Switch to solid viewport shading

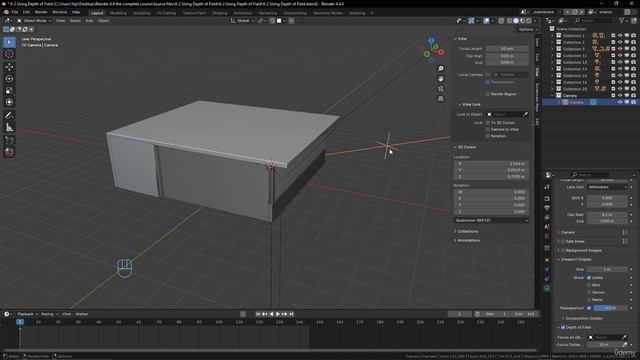[516, 20]
